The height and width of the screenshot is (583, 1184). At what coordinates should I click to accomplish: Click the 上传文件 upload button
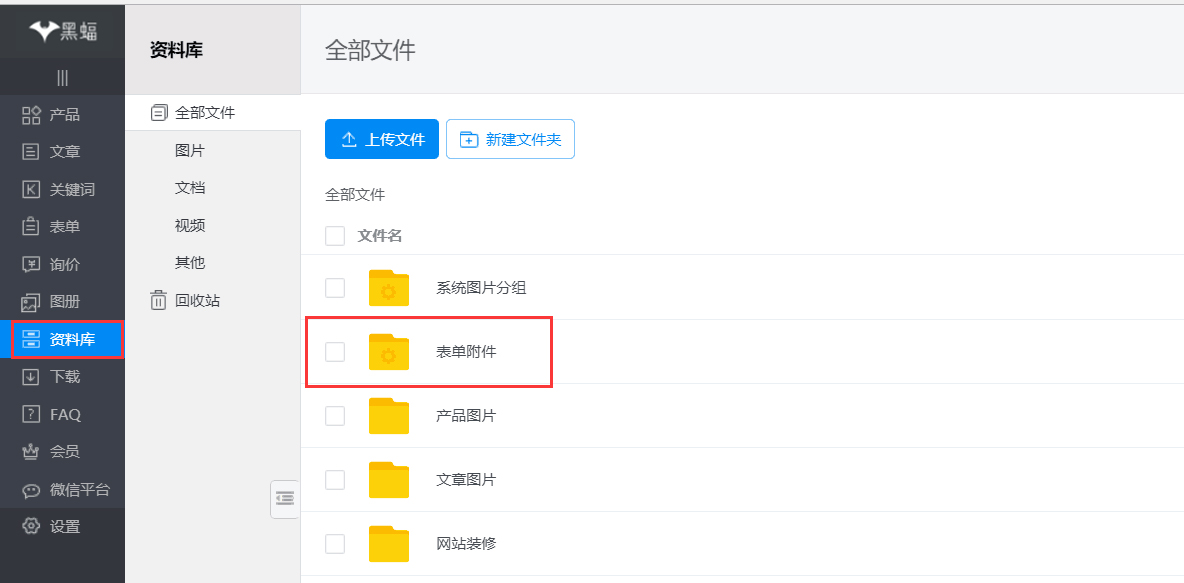(382, 140)
